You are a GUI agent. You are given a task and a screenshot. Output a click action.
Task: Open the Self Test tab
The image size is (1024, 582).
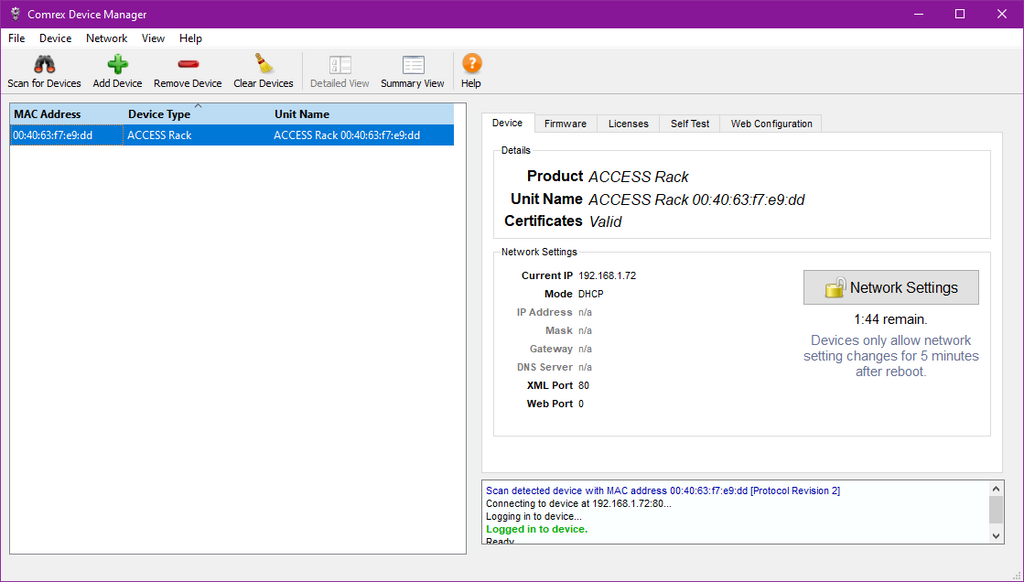click(x=690, y=123)
